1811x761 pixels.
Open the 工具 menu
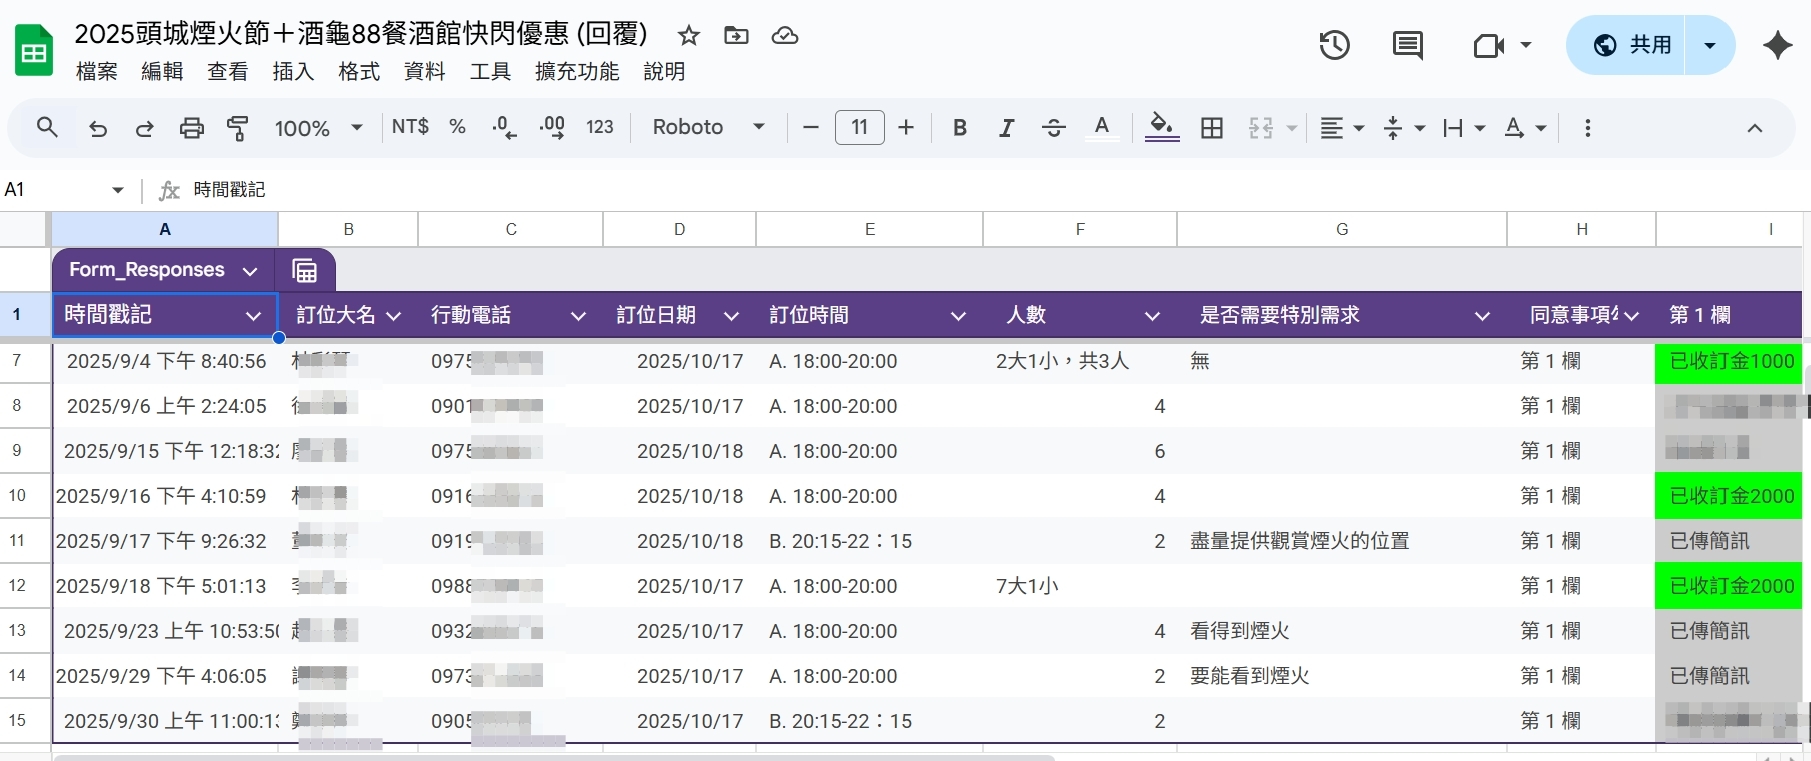(x=490, y=72)
